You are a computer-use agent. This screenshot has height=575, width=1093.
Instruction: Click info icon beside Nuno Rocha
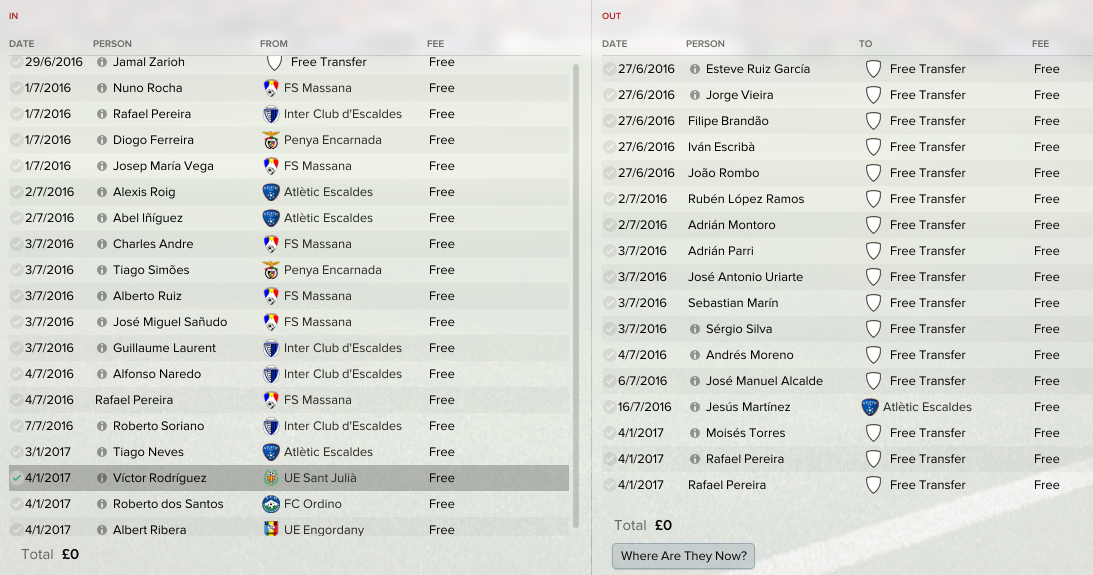102,88
